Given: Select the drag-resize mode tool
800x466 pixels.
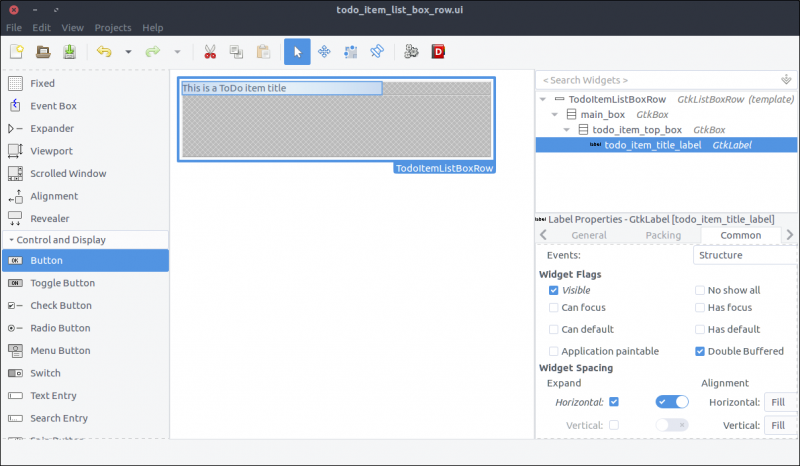Looking at the screenshot, I should pos(324,52).
